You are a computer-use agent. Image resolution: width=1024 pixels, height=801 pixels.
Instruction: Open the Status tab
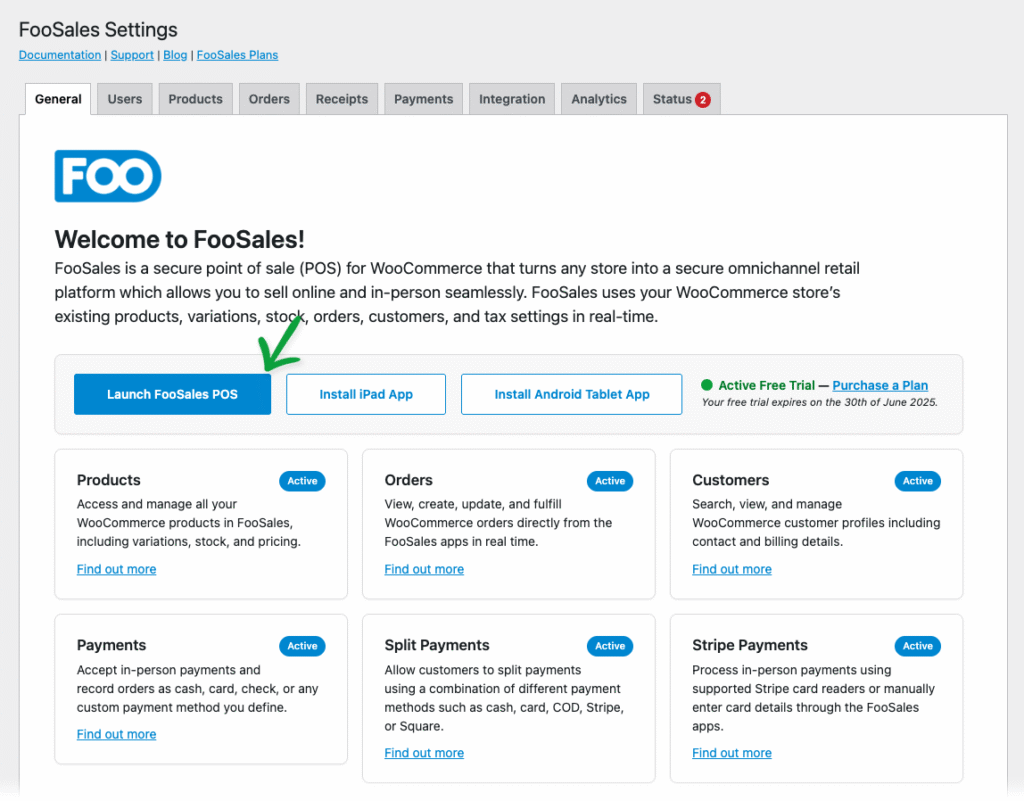pyautogui.click(x=681, y=99)
